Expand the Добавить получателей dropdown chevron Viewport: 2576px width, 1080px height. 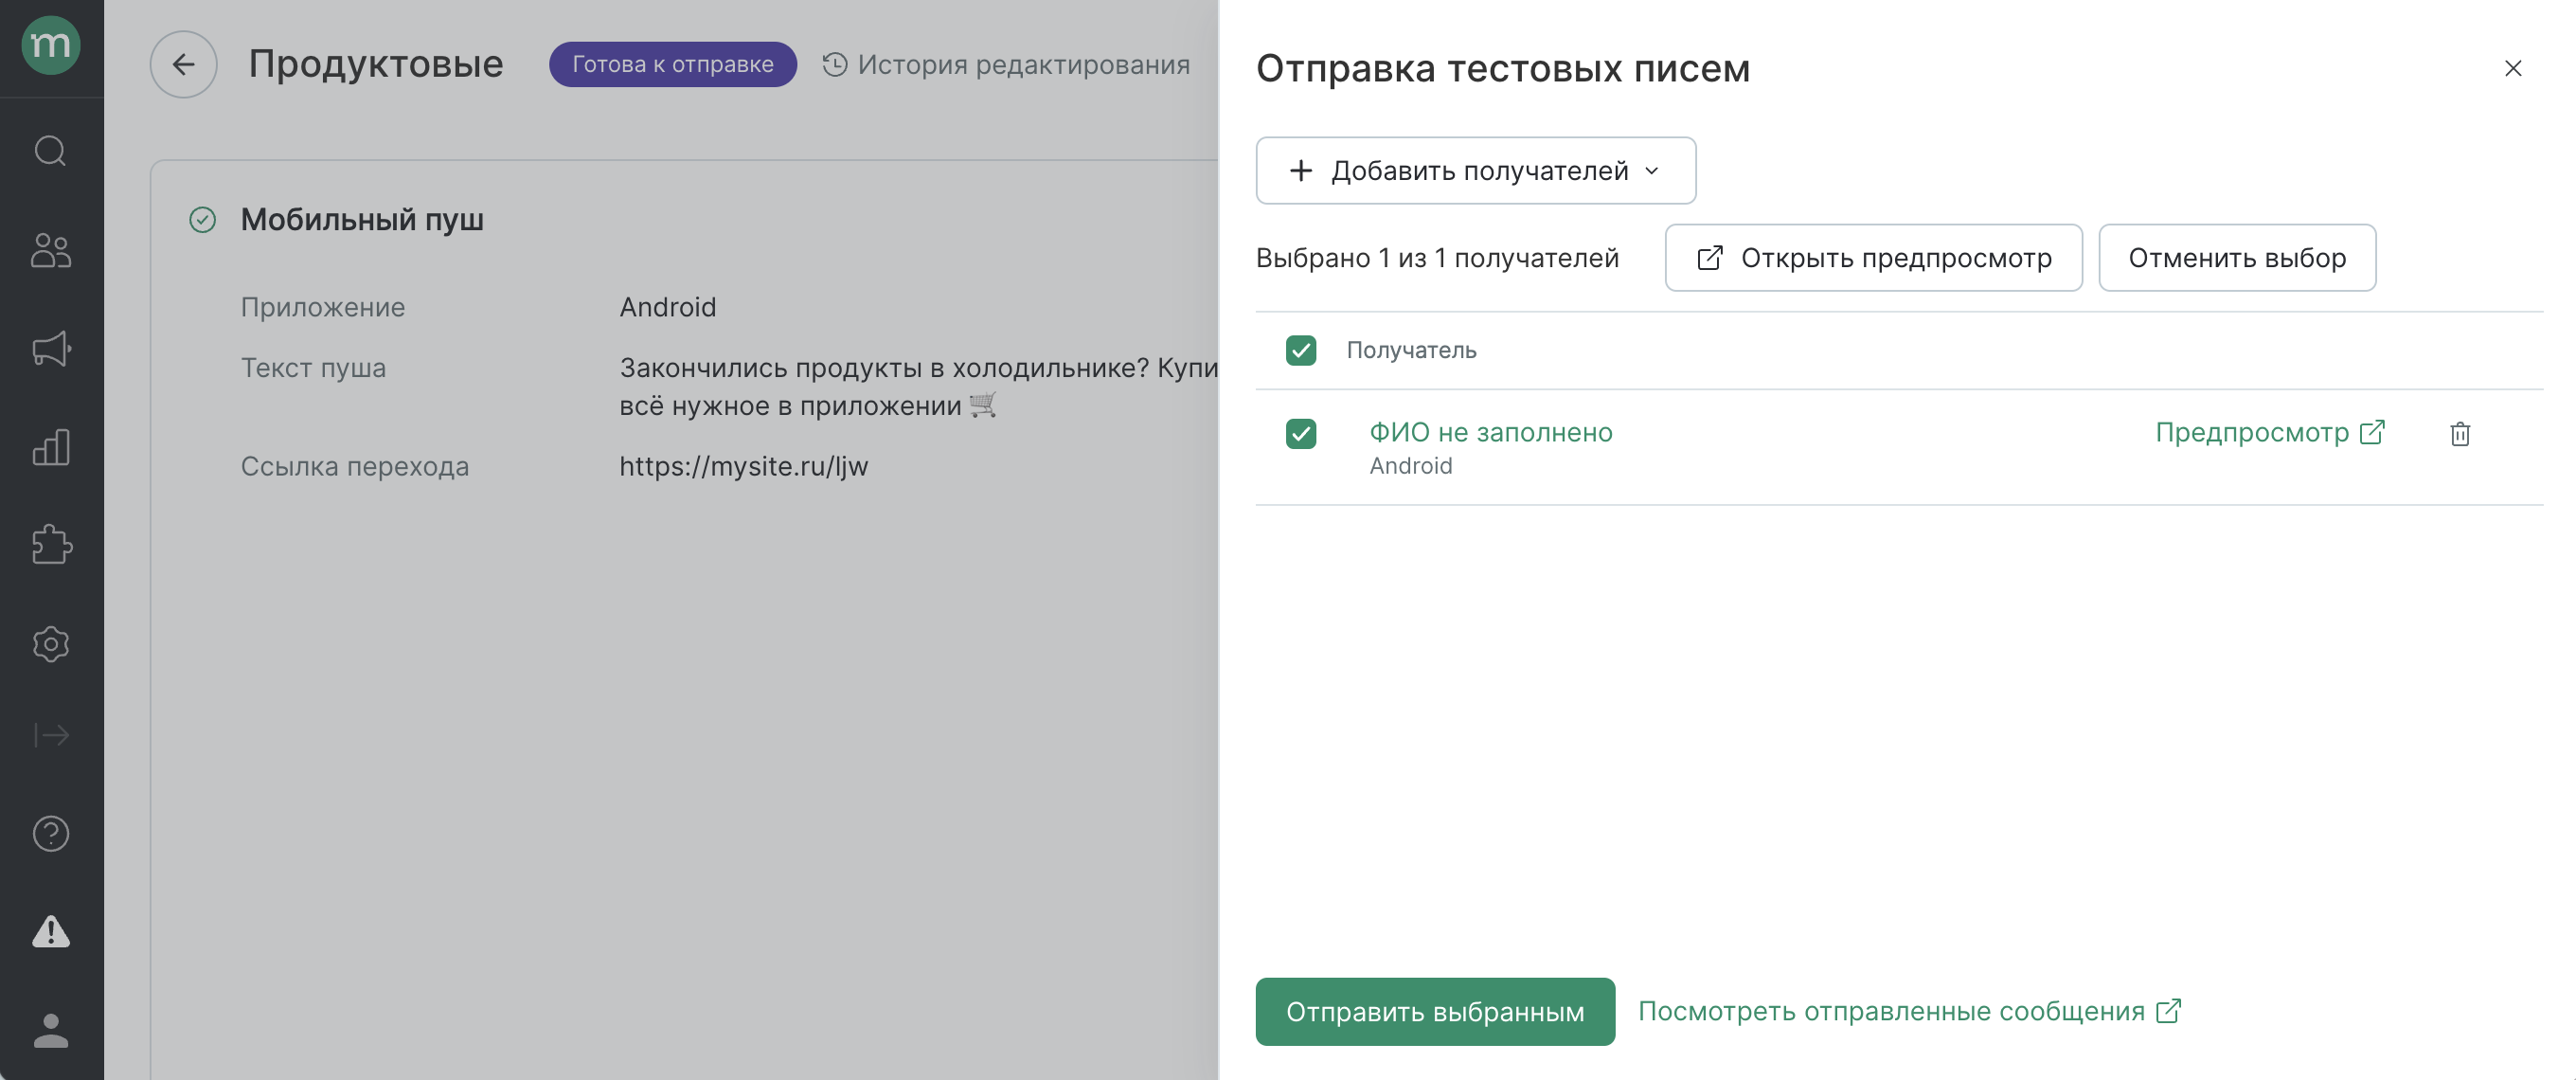1652,171
